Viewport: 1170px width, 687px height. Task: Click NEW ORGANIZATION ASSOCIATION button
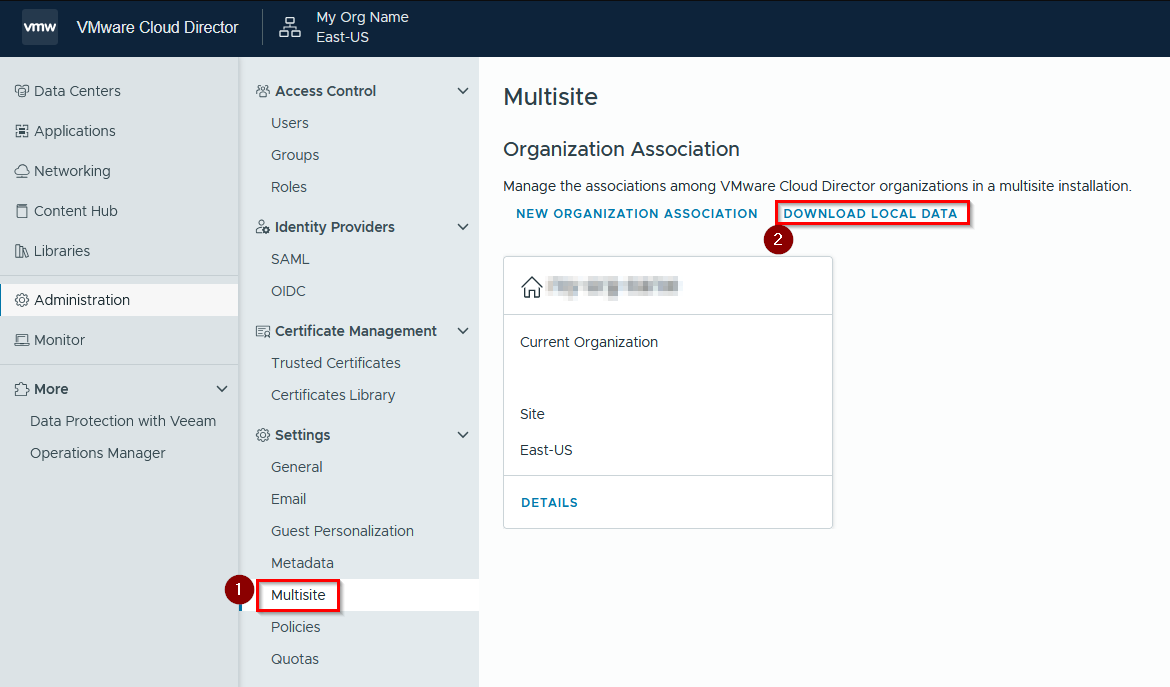pyautogui.click(x=636, y=213)
